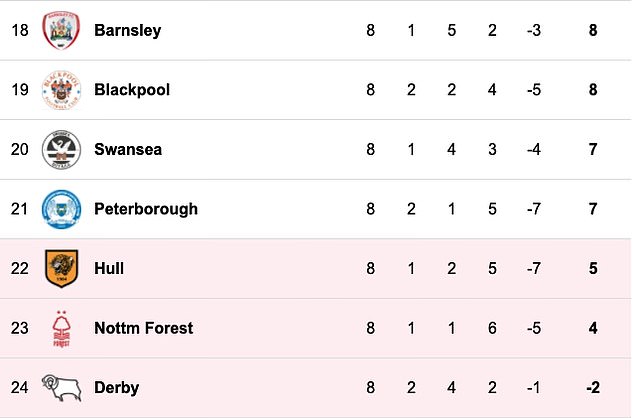Screen dimensions: 634x418
Task: Click the Nottm Forest tree logo
Action: (x=61, y=329)
